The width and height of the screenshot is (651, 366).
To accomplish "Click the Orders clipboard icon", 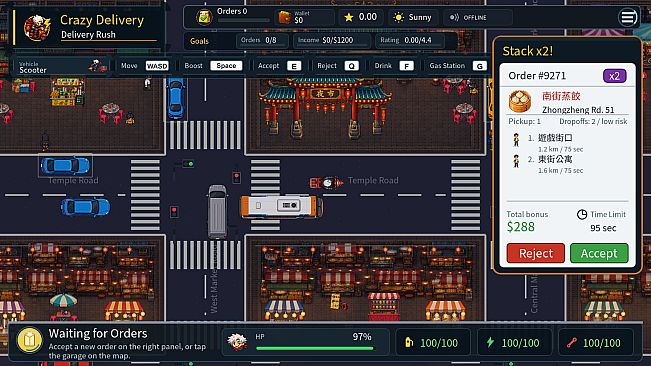I will coord(204,17).
